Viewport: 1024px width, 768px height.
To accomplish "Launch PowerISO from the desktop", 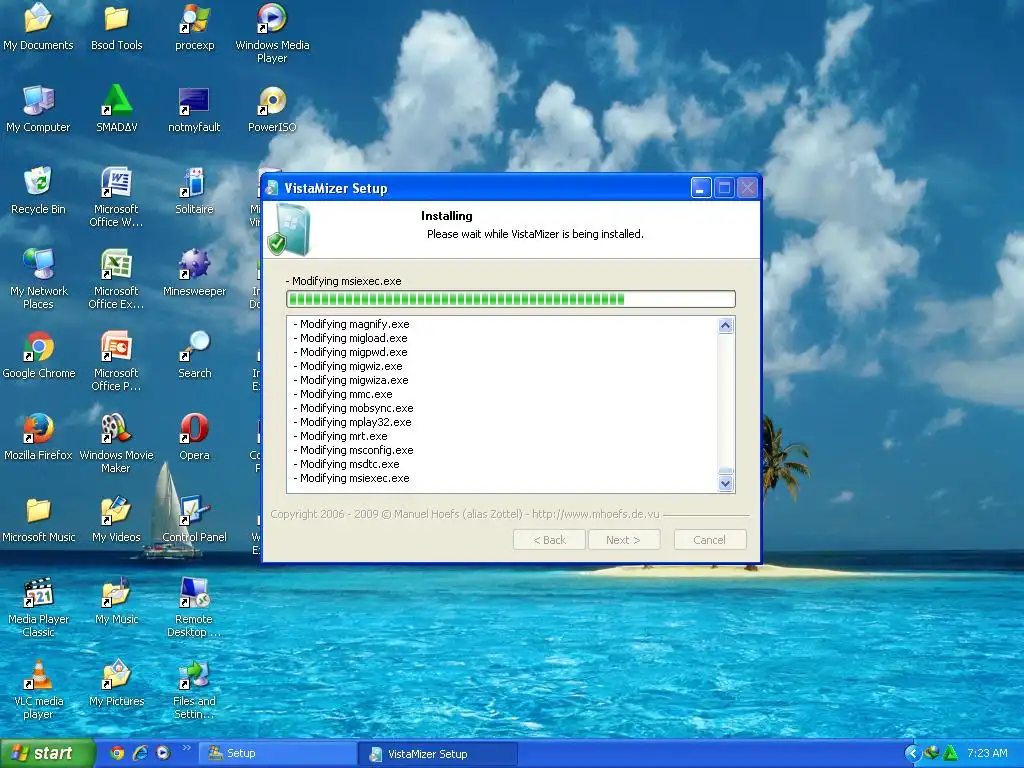I will click(272, 109).
